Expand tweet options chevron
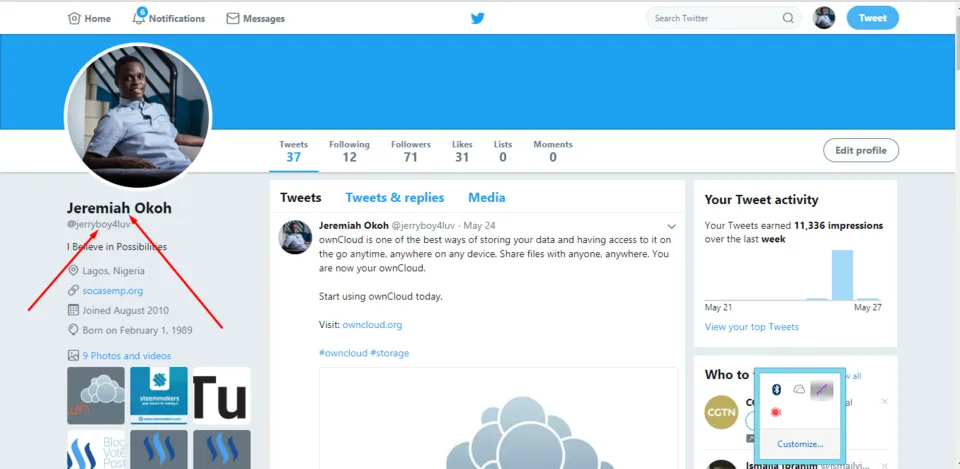Image resolution: width=960 pixels, height=469 pixels. coord(672,226)
